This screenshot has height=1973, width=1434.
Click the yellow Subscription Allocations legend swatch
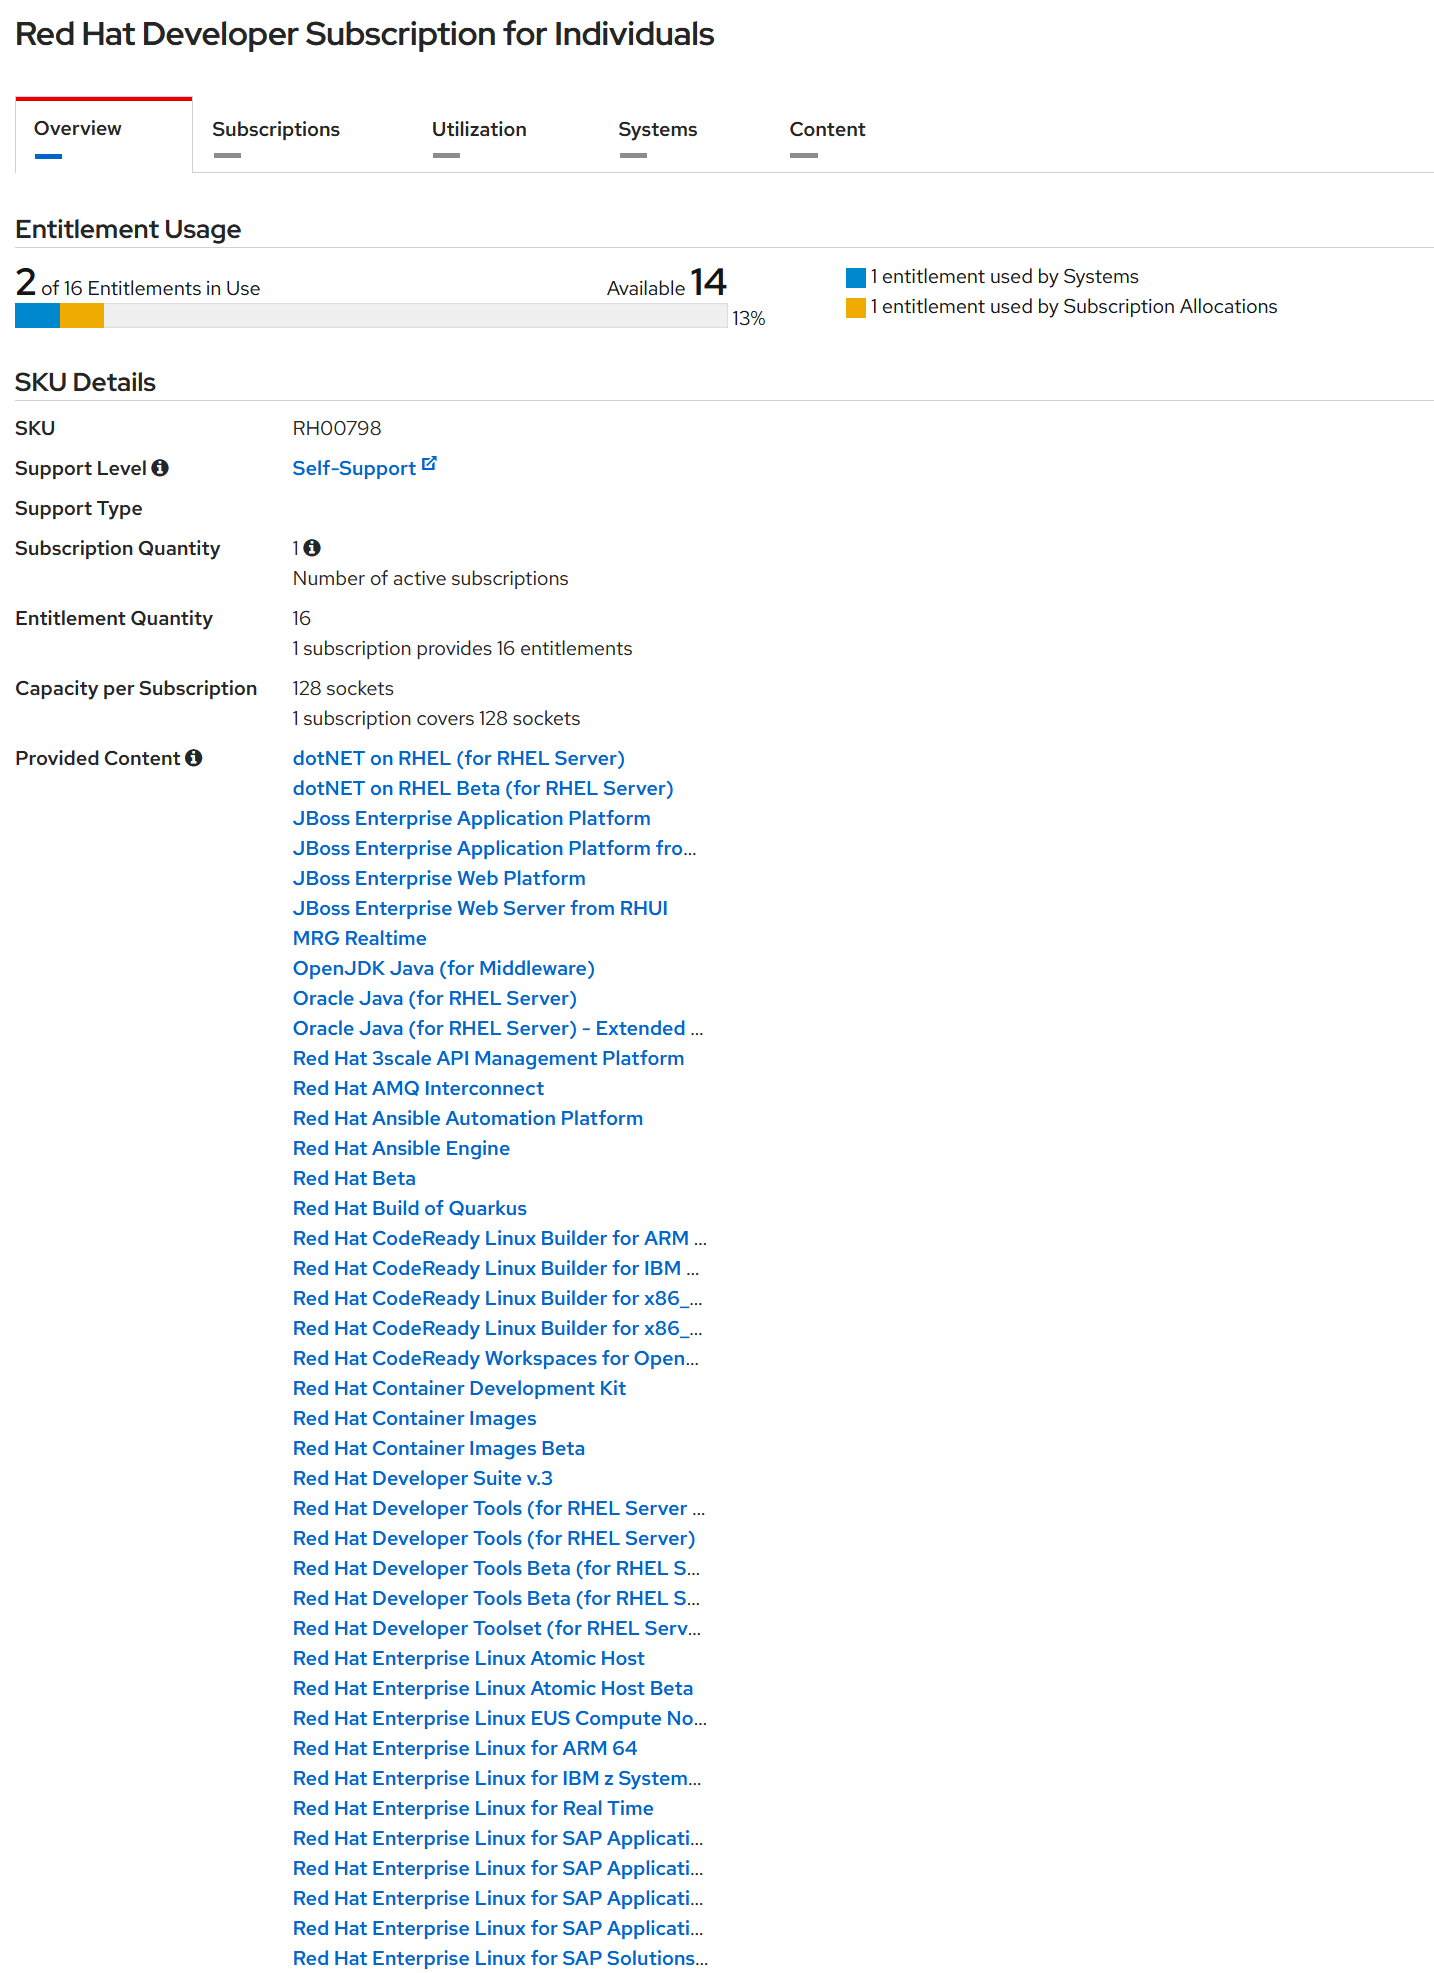pos(856,308)
